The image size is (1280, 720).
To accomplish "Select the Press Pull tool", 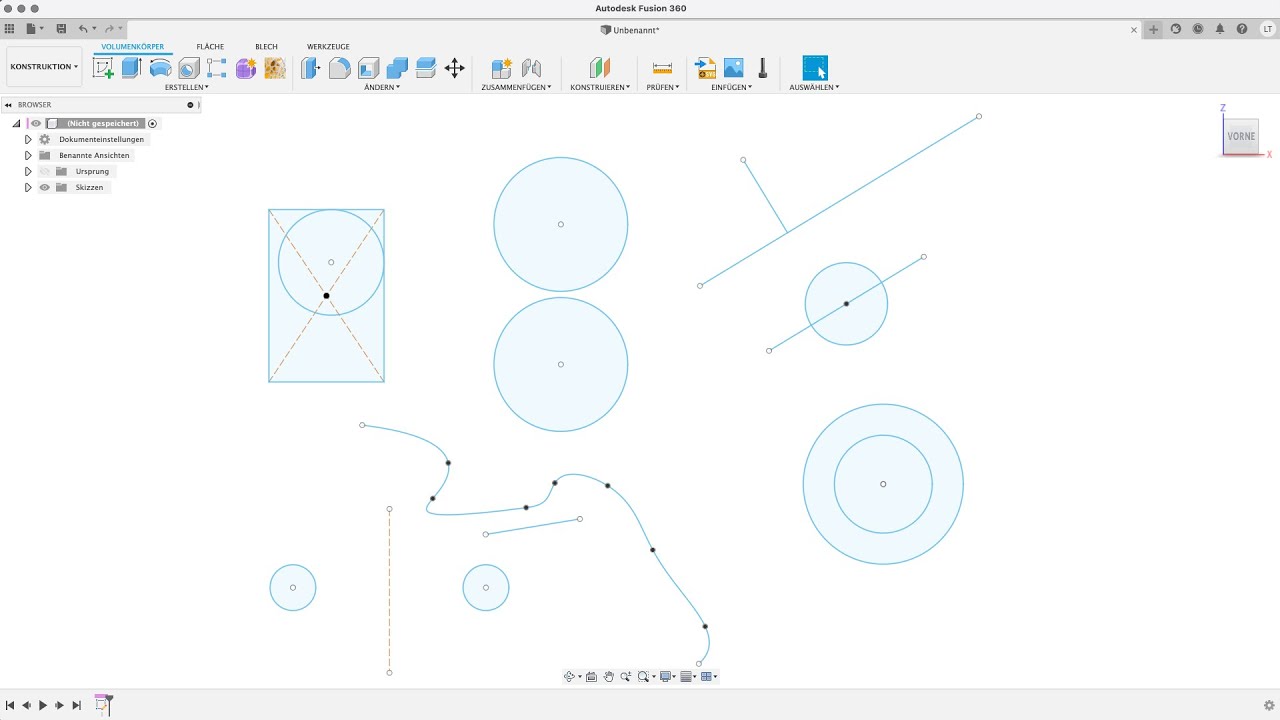I will pos(311,68).
